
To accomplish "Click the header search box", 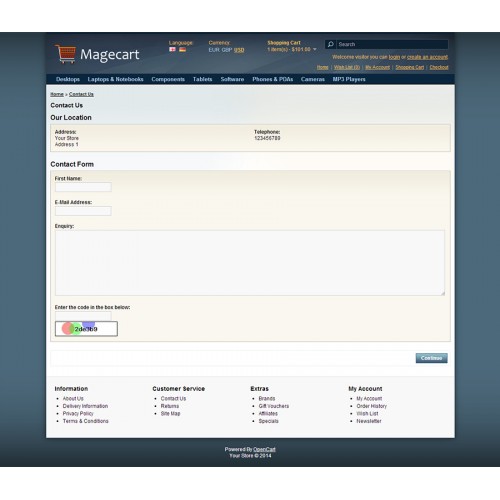I will [x=392, y=44].
